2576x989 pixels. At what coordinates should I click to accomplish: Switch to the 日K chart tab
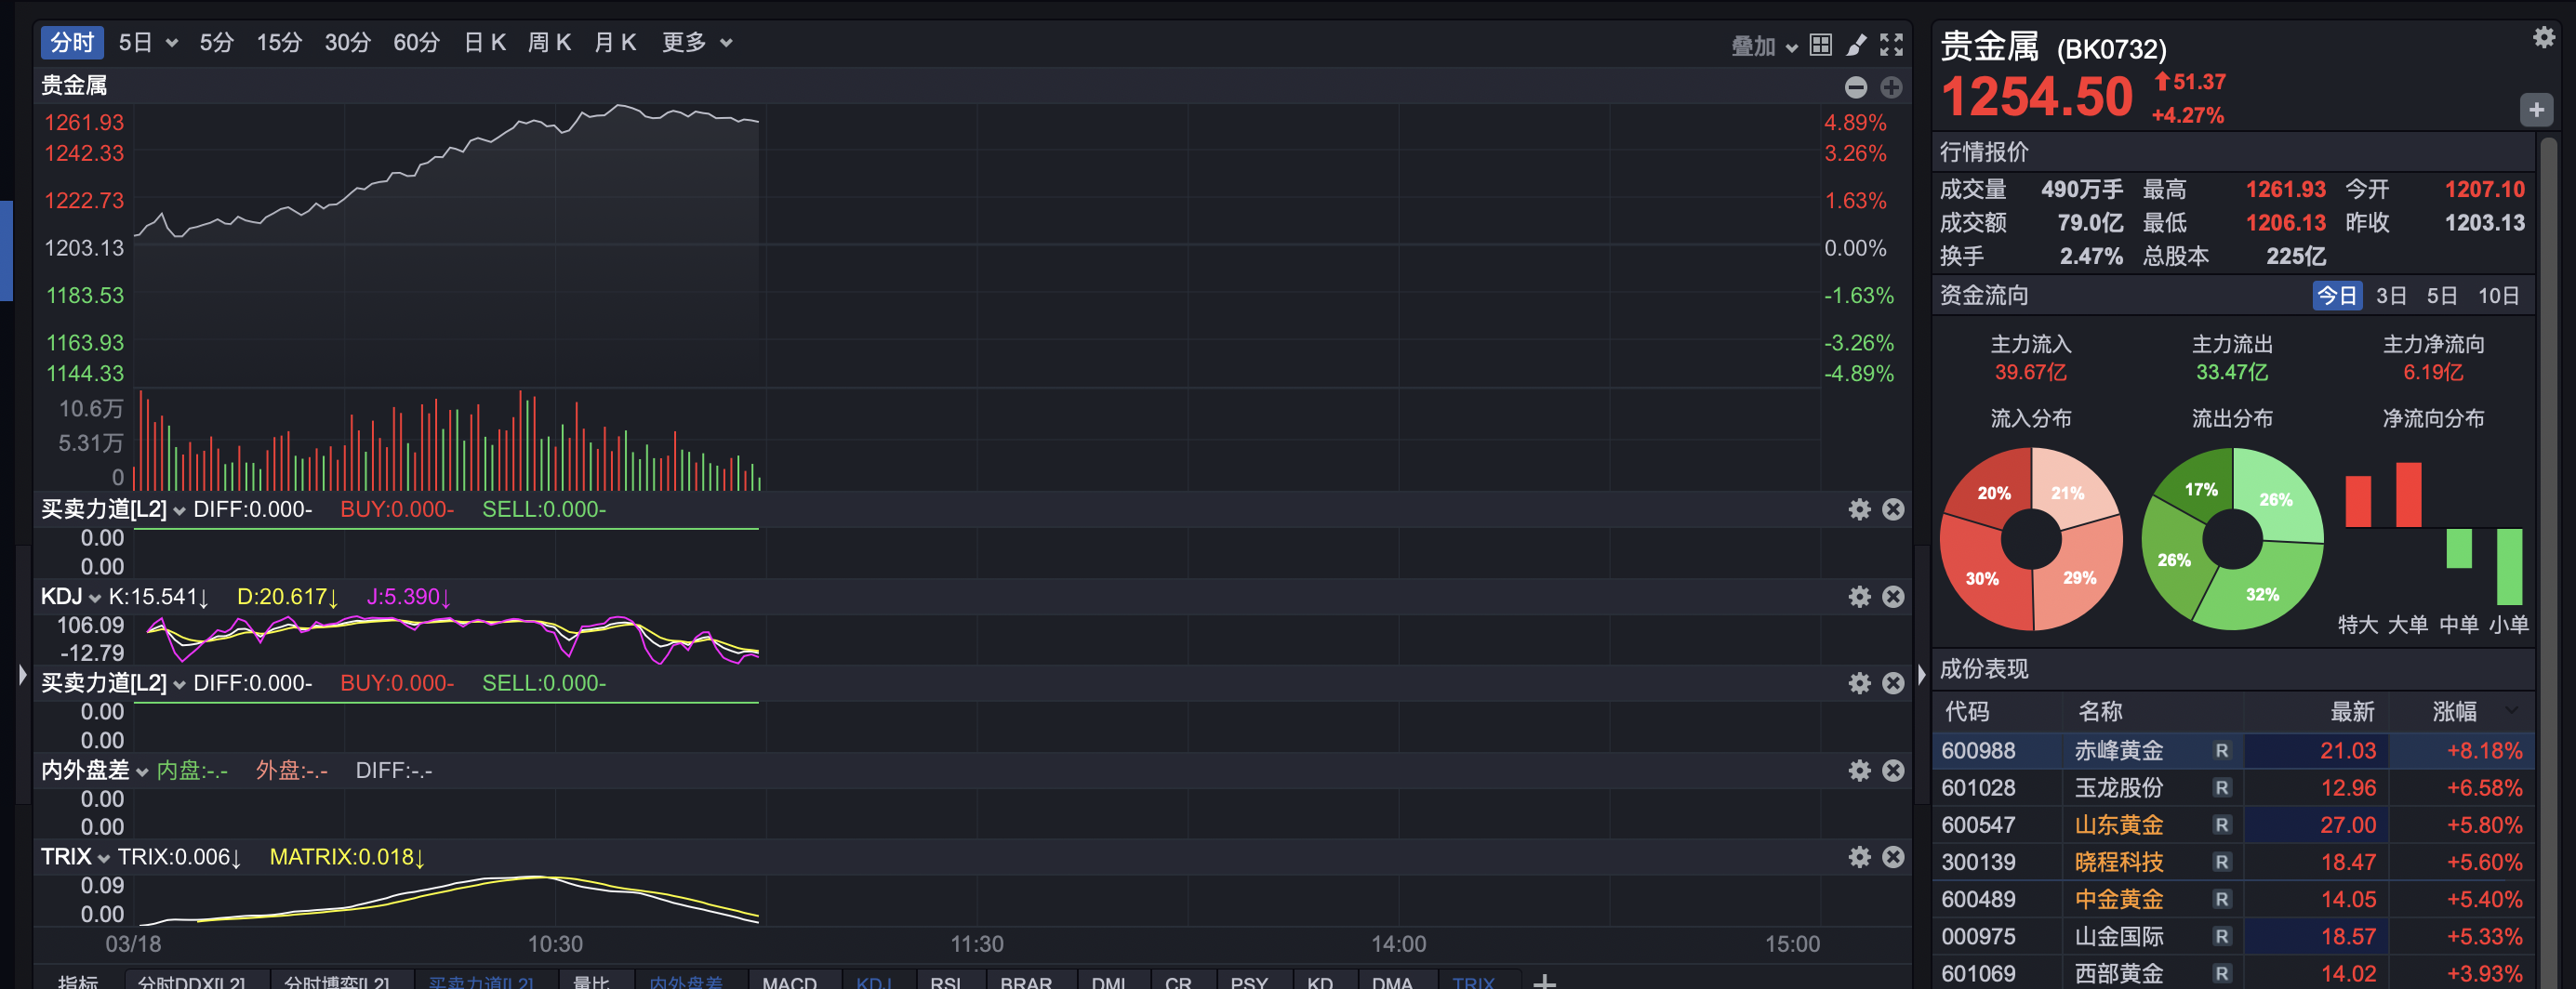(485, 43)
